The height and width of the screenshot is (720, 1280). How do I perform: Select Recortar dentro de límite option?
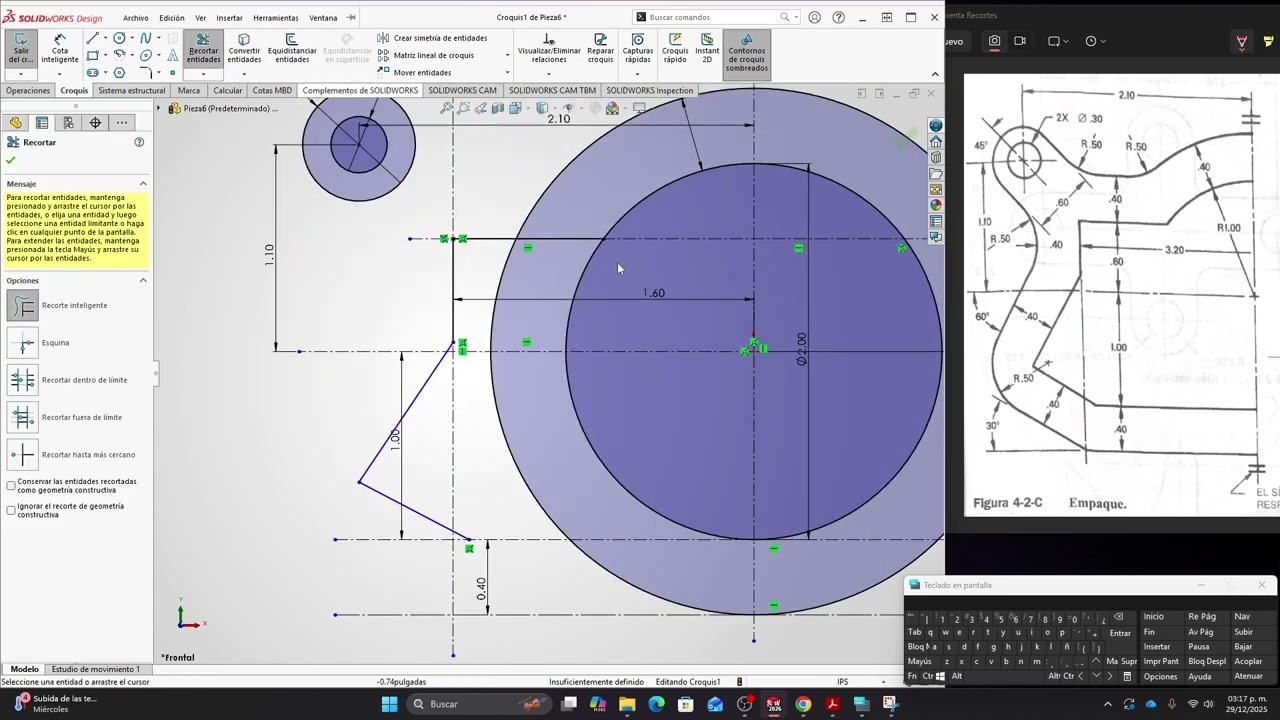[23, 380]
